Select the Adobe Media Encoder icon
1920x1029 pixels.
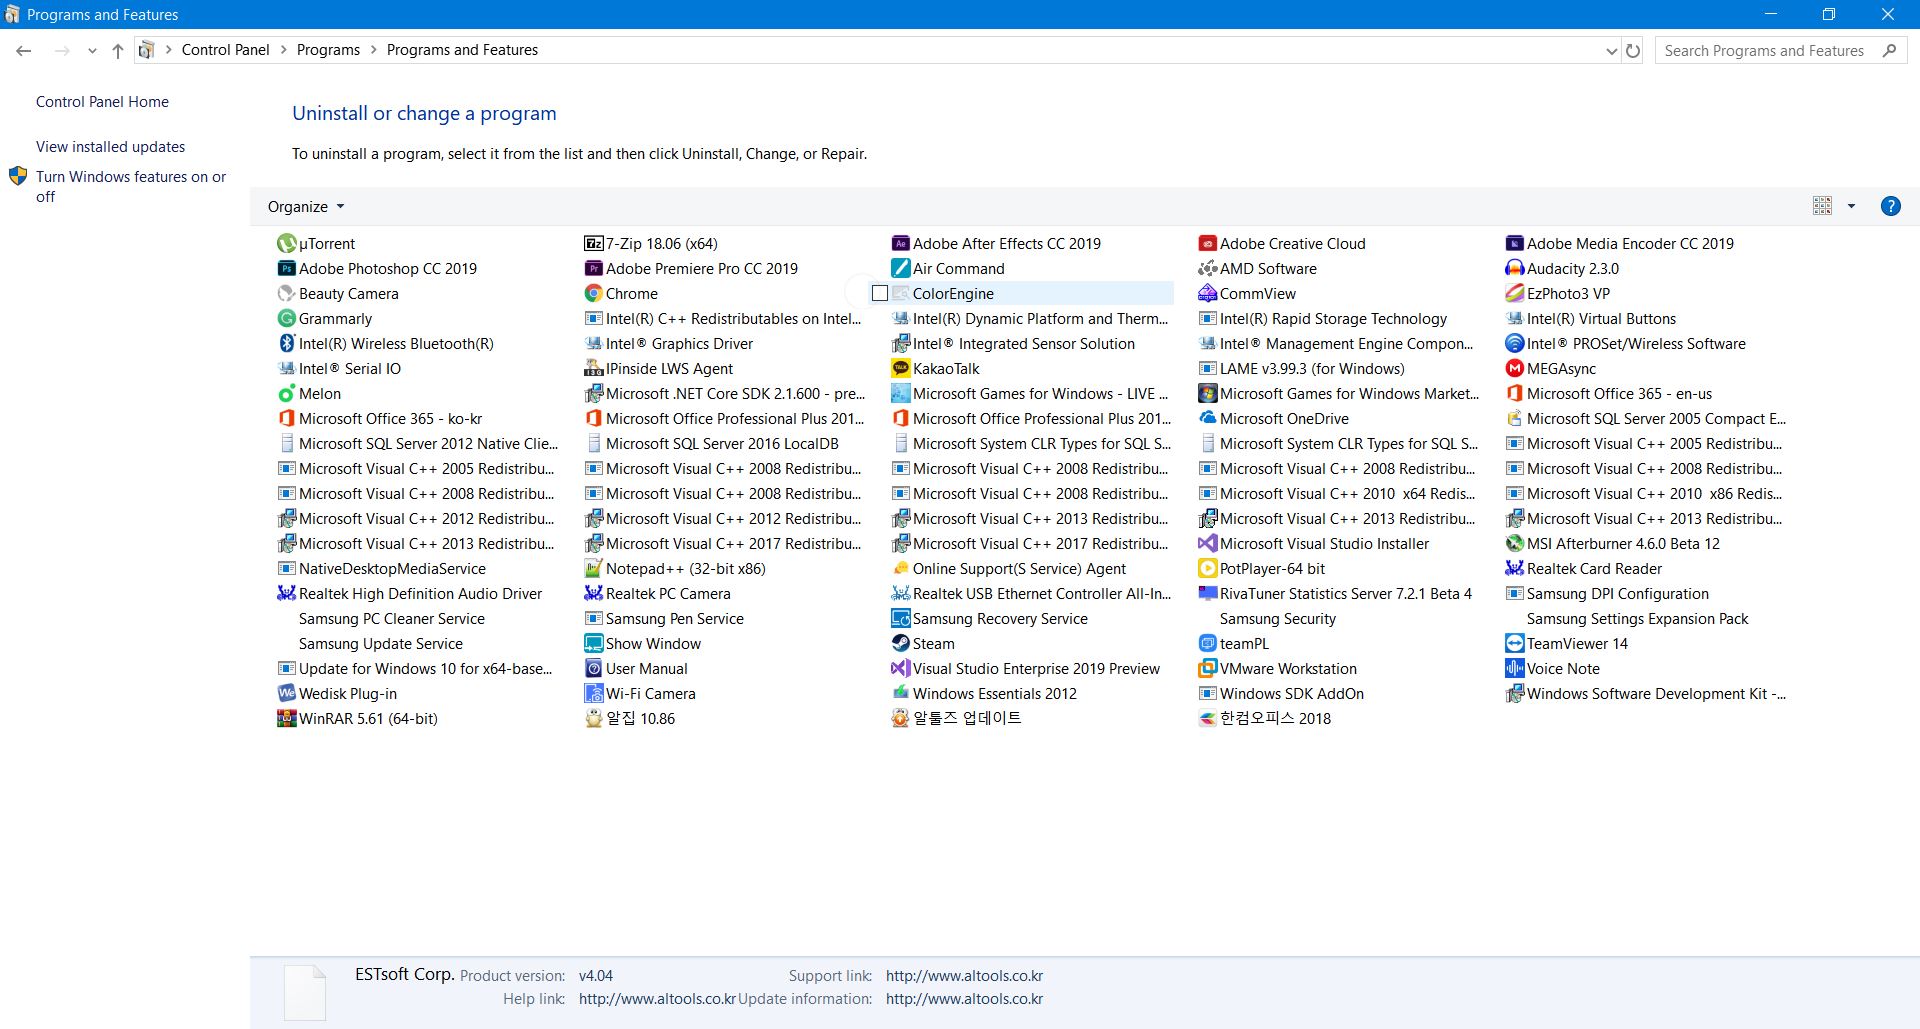click(x=1515, y=243)
